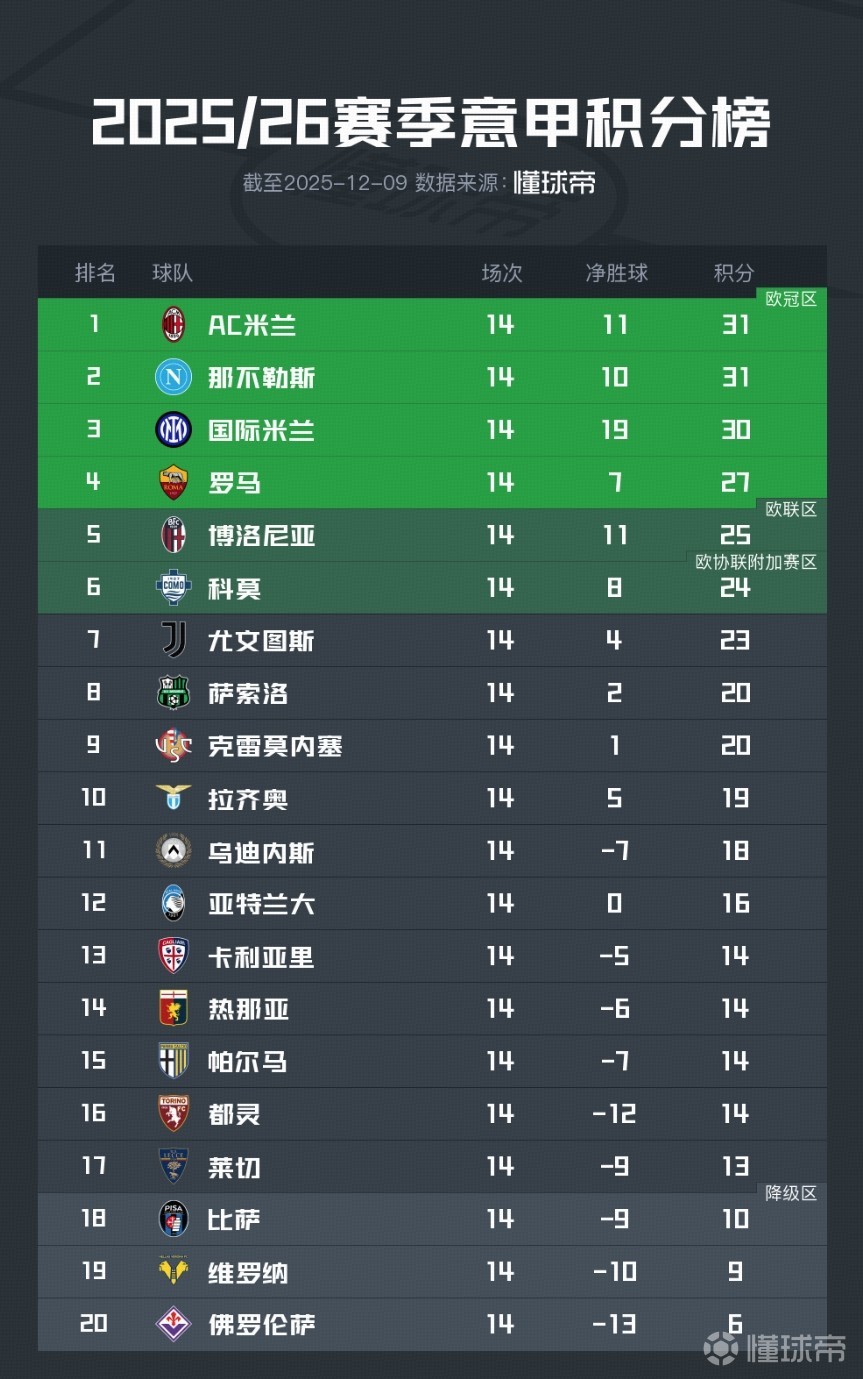
Task: Click the 比萨 club crest
Action: 173,1219
